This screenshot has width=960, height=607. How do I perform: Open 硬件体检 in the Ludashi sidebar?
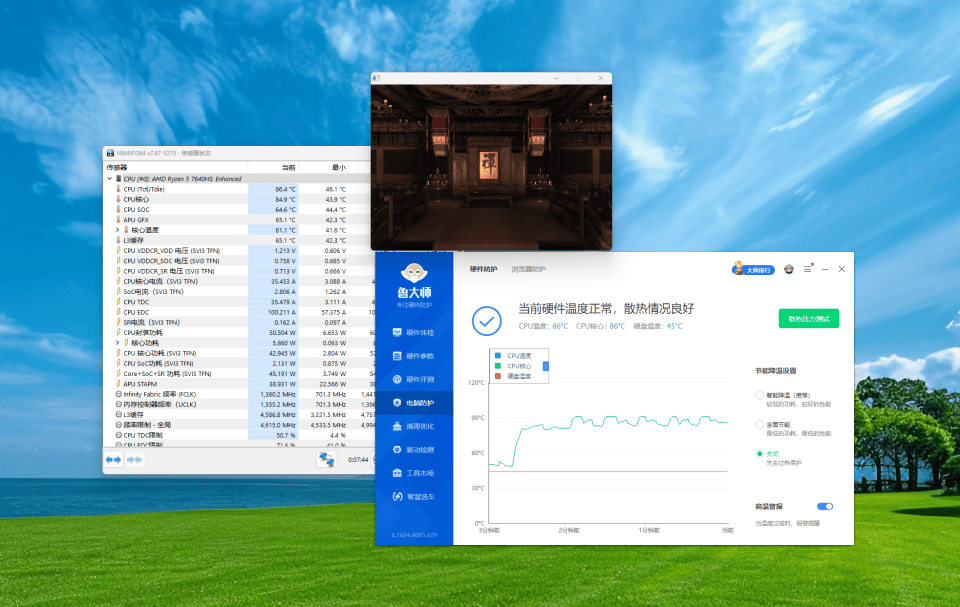(414, 333)
